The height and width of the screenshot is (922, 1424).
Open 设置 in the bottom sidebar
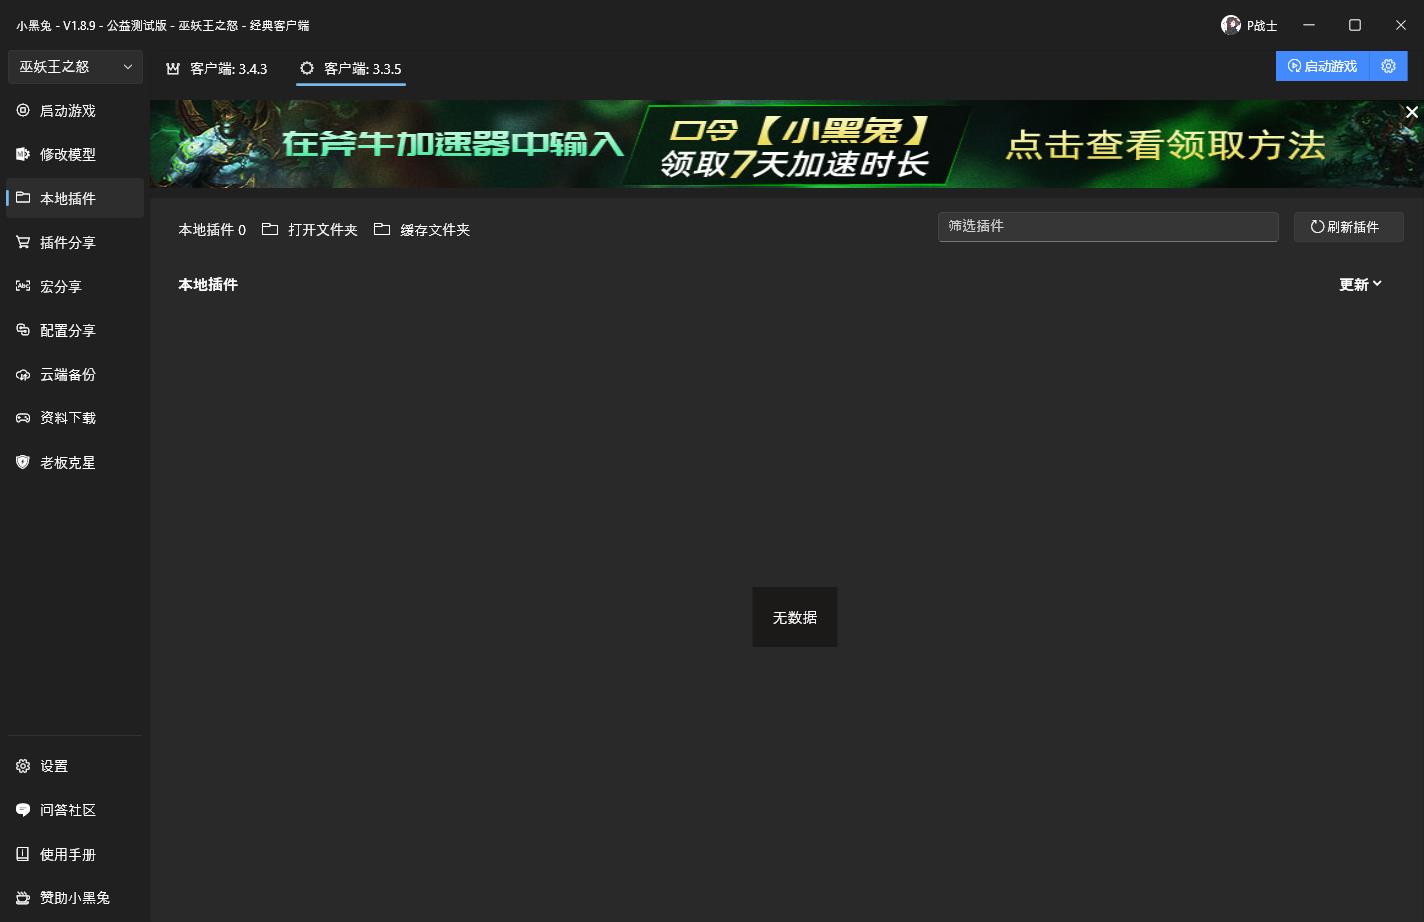click(x=54, y=767)
